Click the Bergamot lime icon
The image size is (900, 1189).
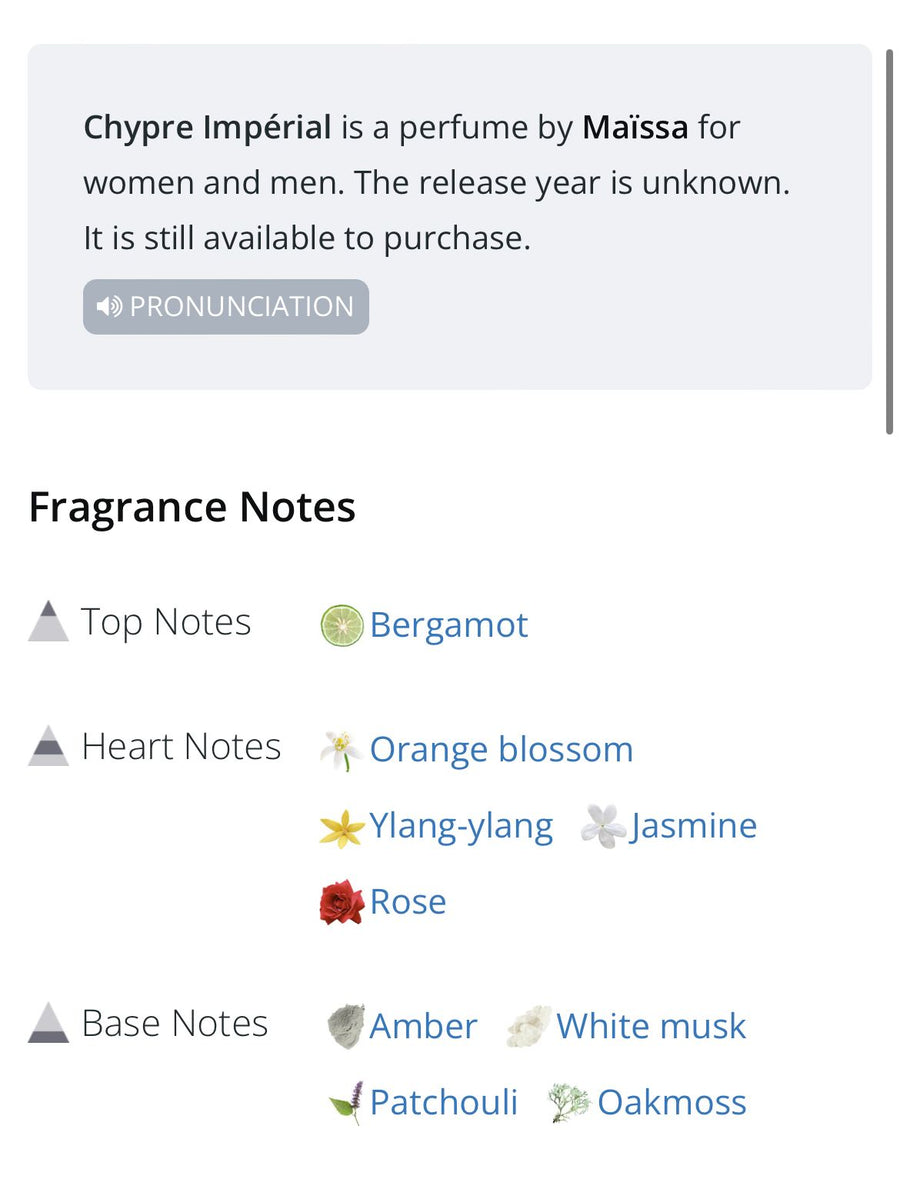point(341,626)
